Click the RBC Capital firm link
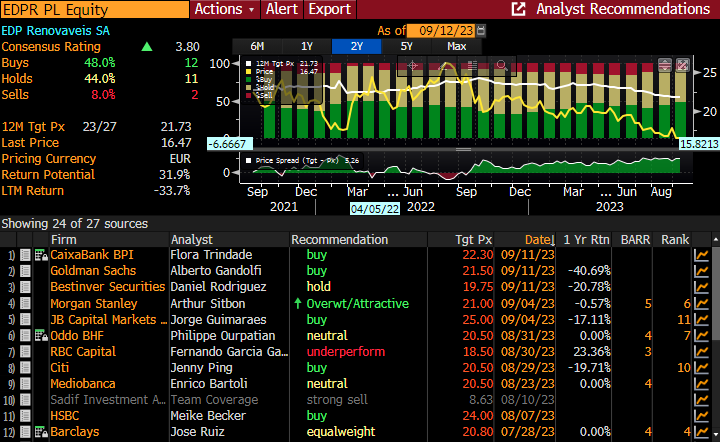The image size is (720, 442). [83, 352]
